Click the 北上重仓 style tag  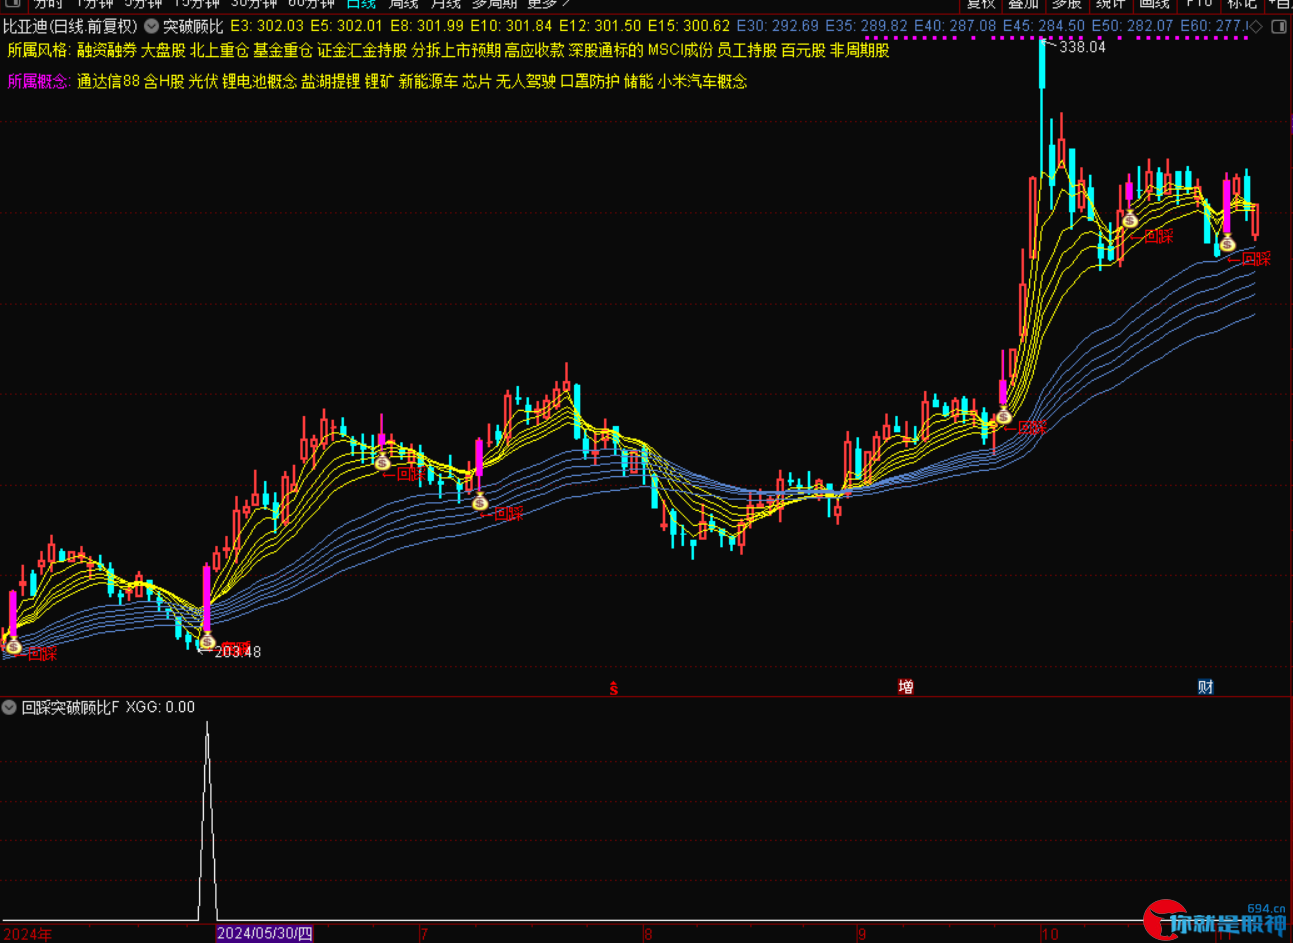(219, 50)
